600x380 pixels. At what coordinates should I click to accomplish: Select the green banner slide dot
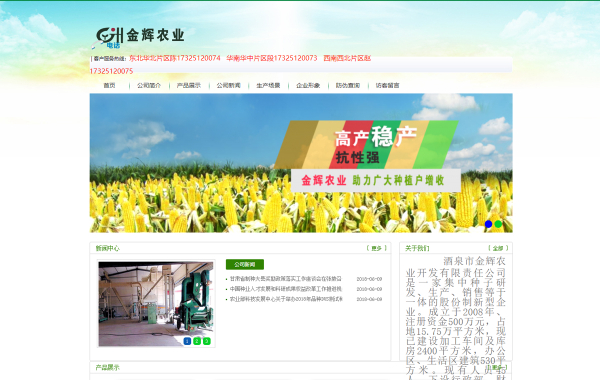[498, 224]
